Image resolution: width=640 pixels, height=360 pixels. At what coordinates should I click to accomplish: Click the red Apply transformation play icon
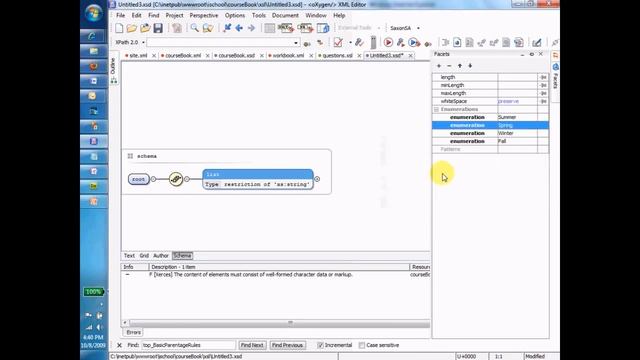pos(388,42)
